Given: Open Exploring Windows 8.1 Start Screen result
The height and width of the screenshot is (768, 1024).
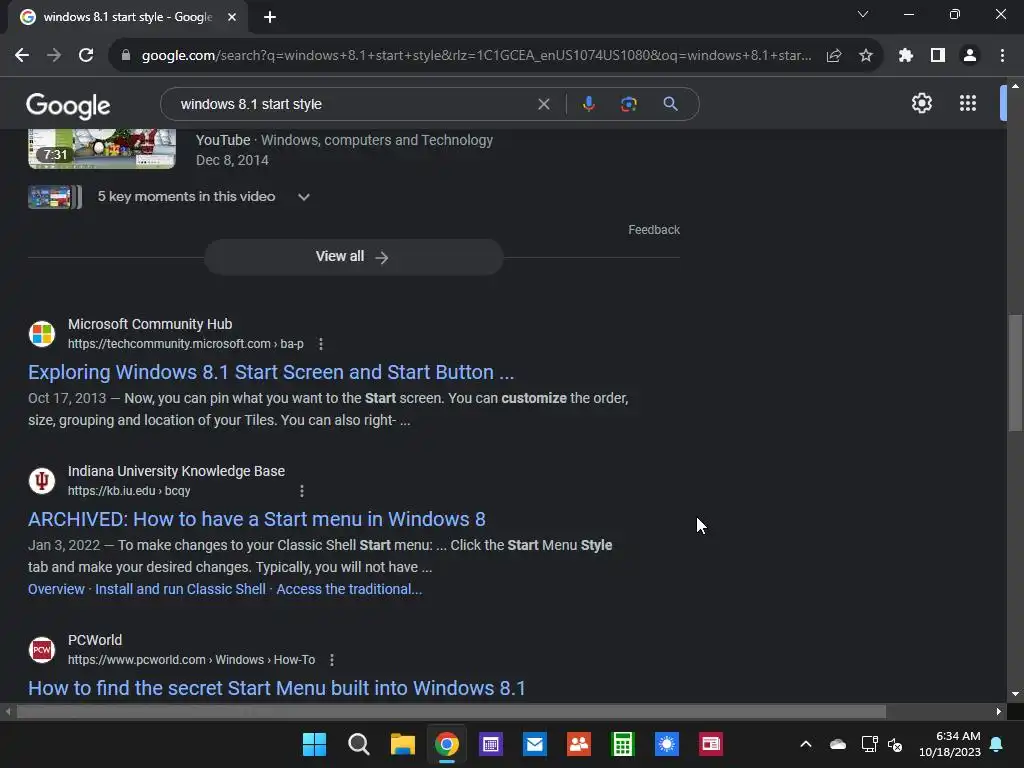Looking at the screenshot, I should (x=271, y=372).
